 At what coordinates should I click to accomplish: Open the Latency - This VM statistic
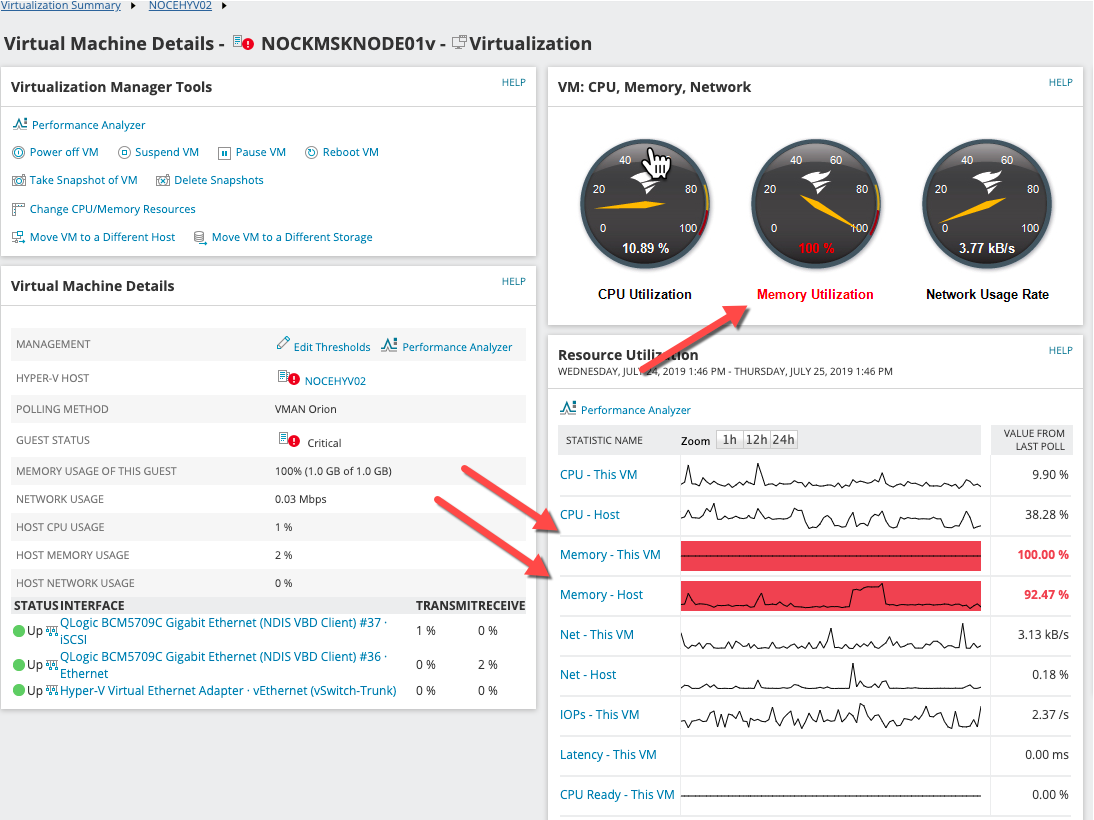(x=608, y=754)
